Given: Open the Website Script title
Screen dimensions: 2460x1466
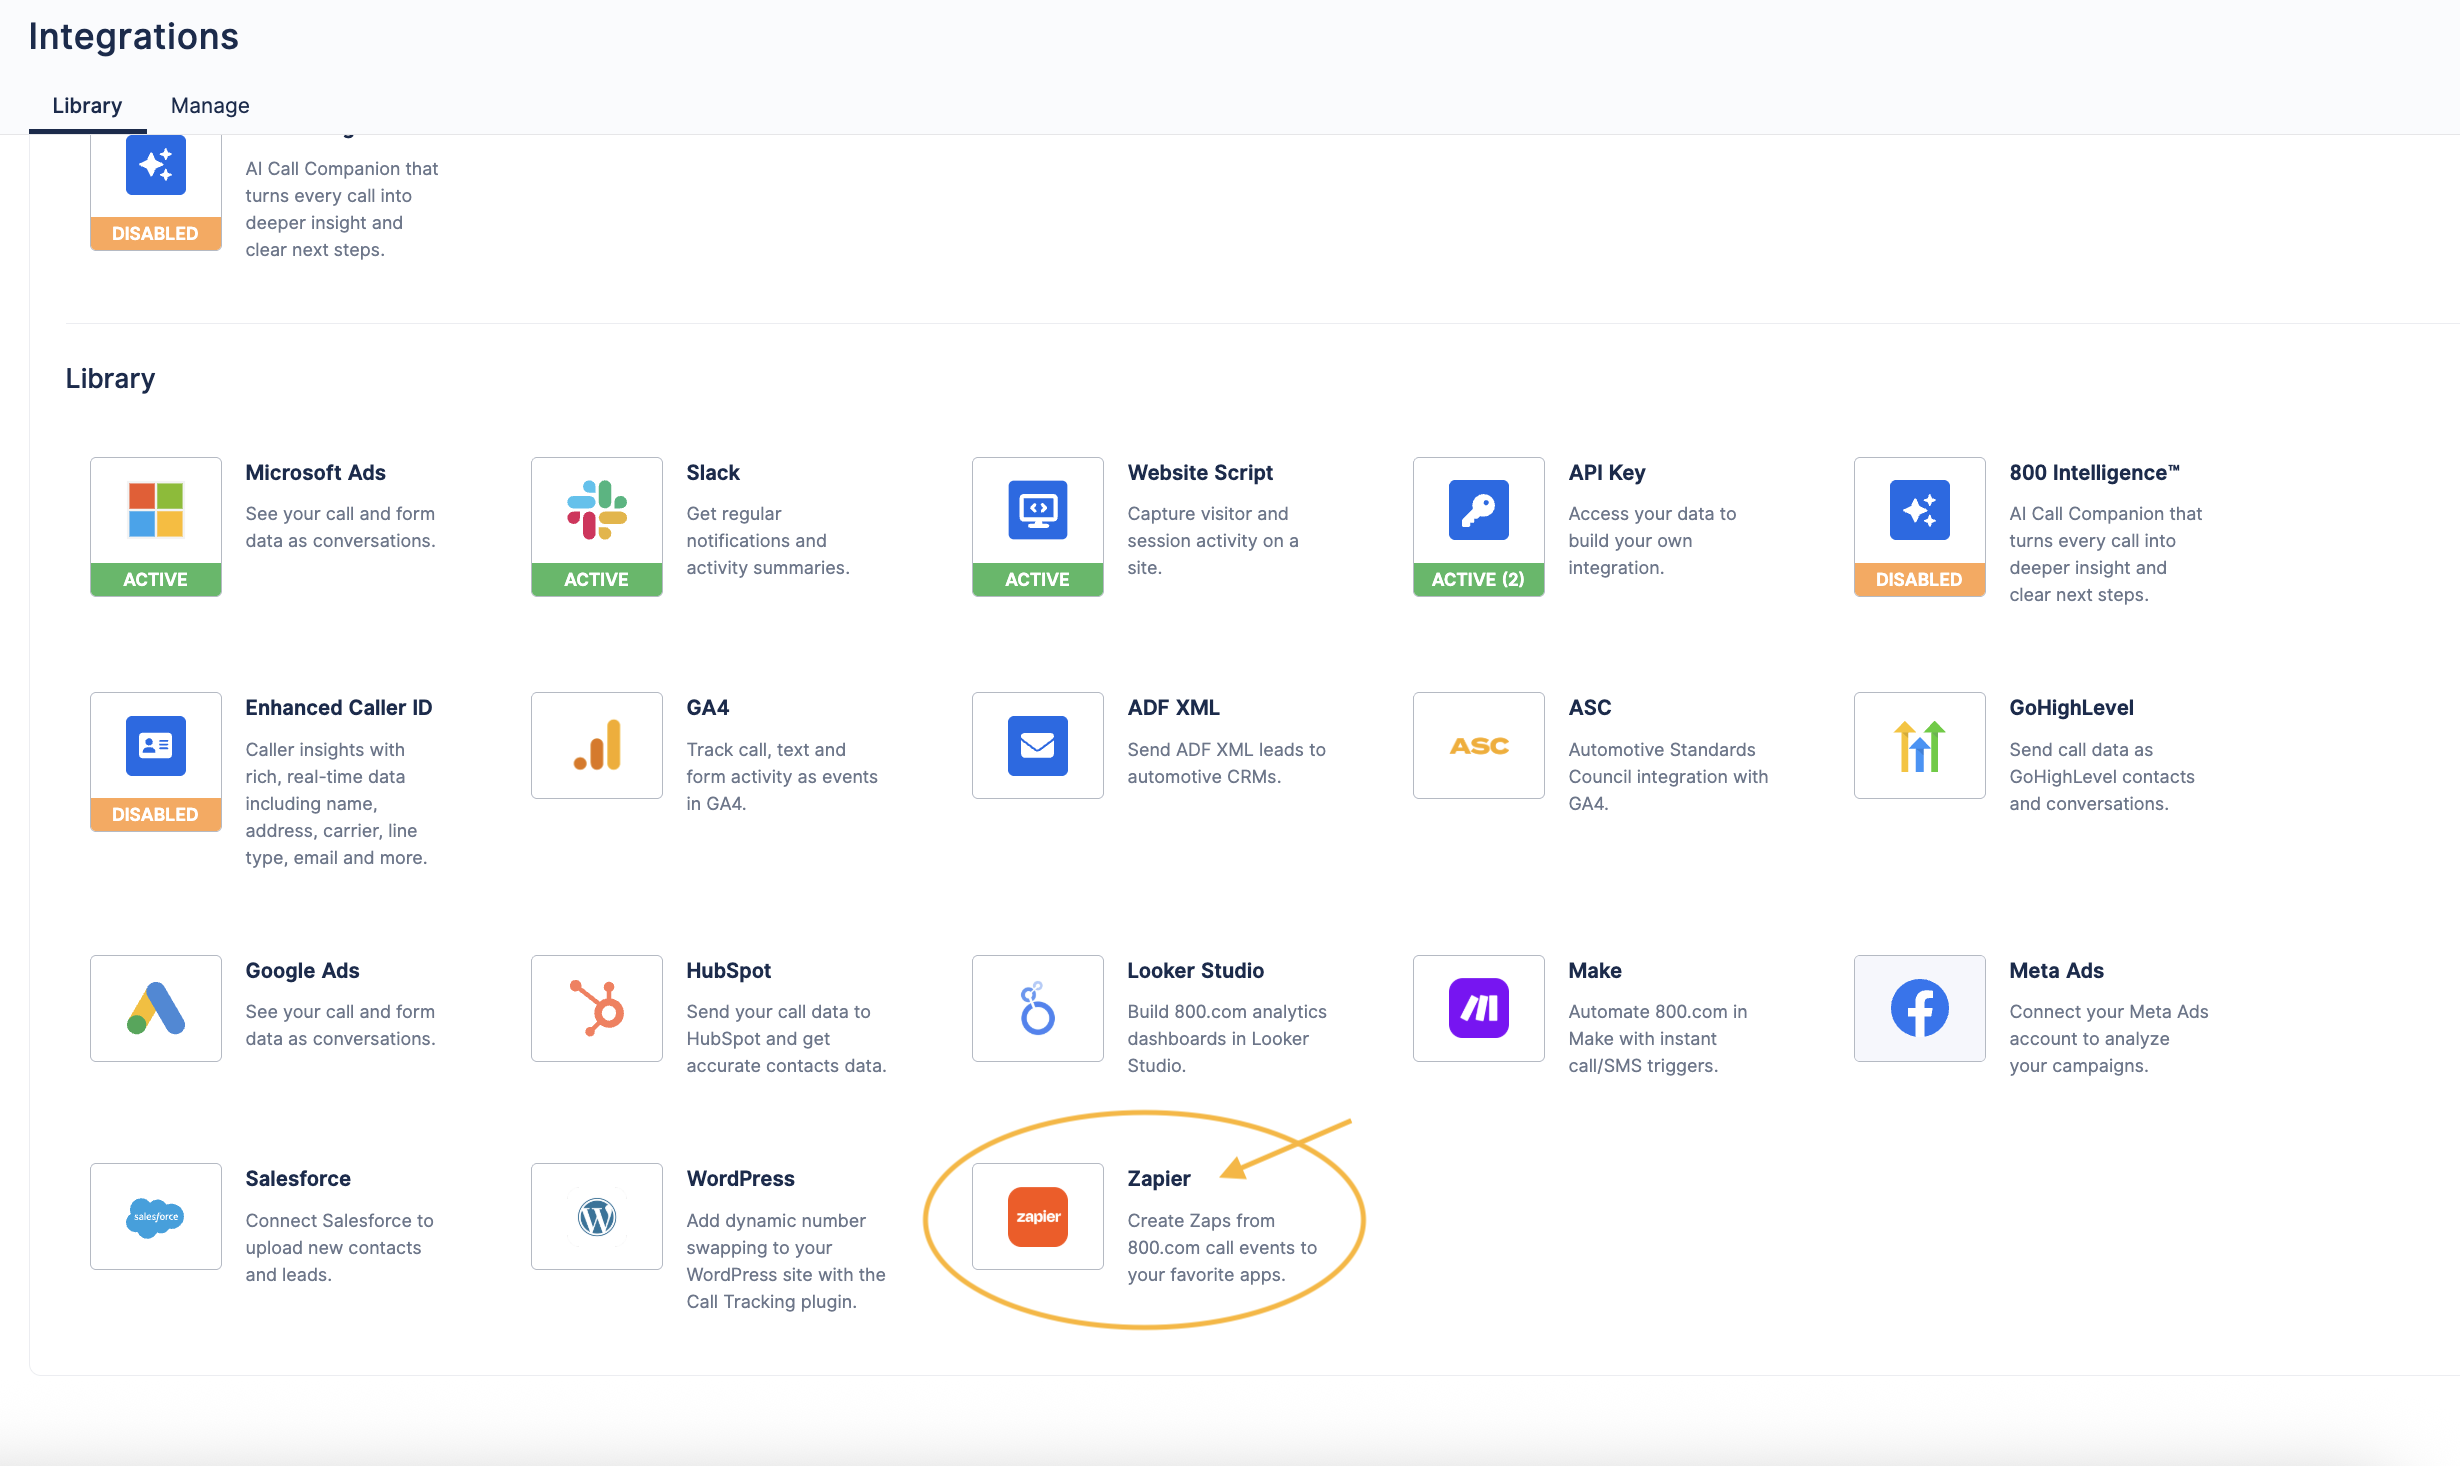Looking at the screenshot, I should (x=1200, y=473).
